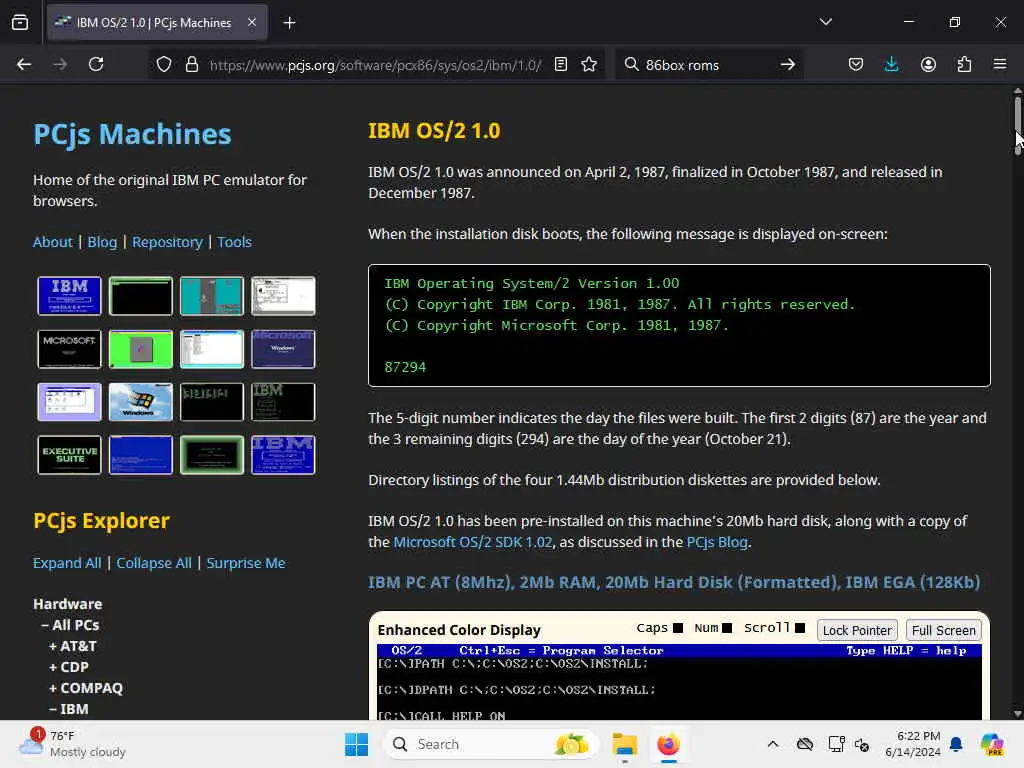
Task: Open the IBM PC AT machine heading link
Action: click(x=674, y=582)
